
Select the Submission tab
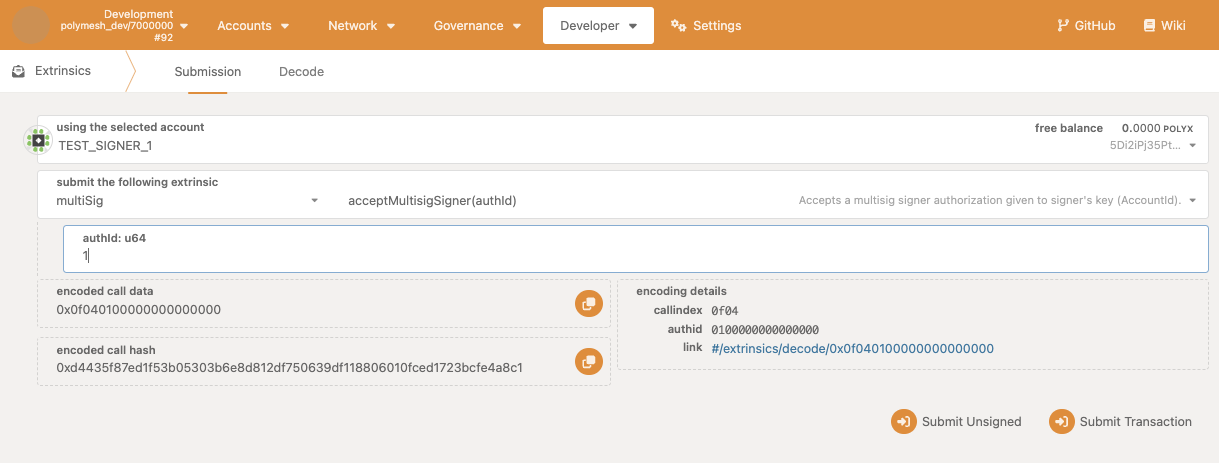point(208,72)
